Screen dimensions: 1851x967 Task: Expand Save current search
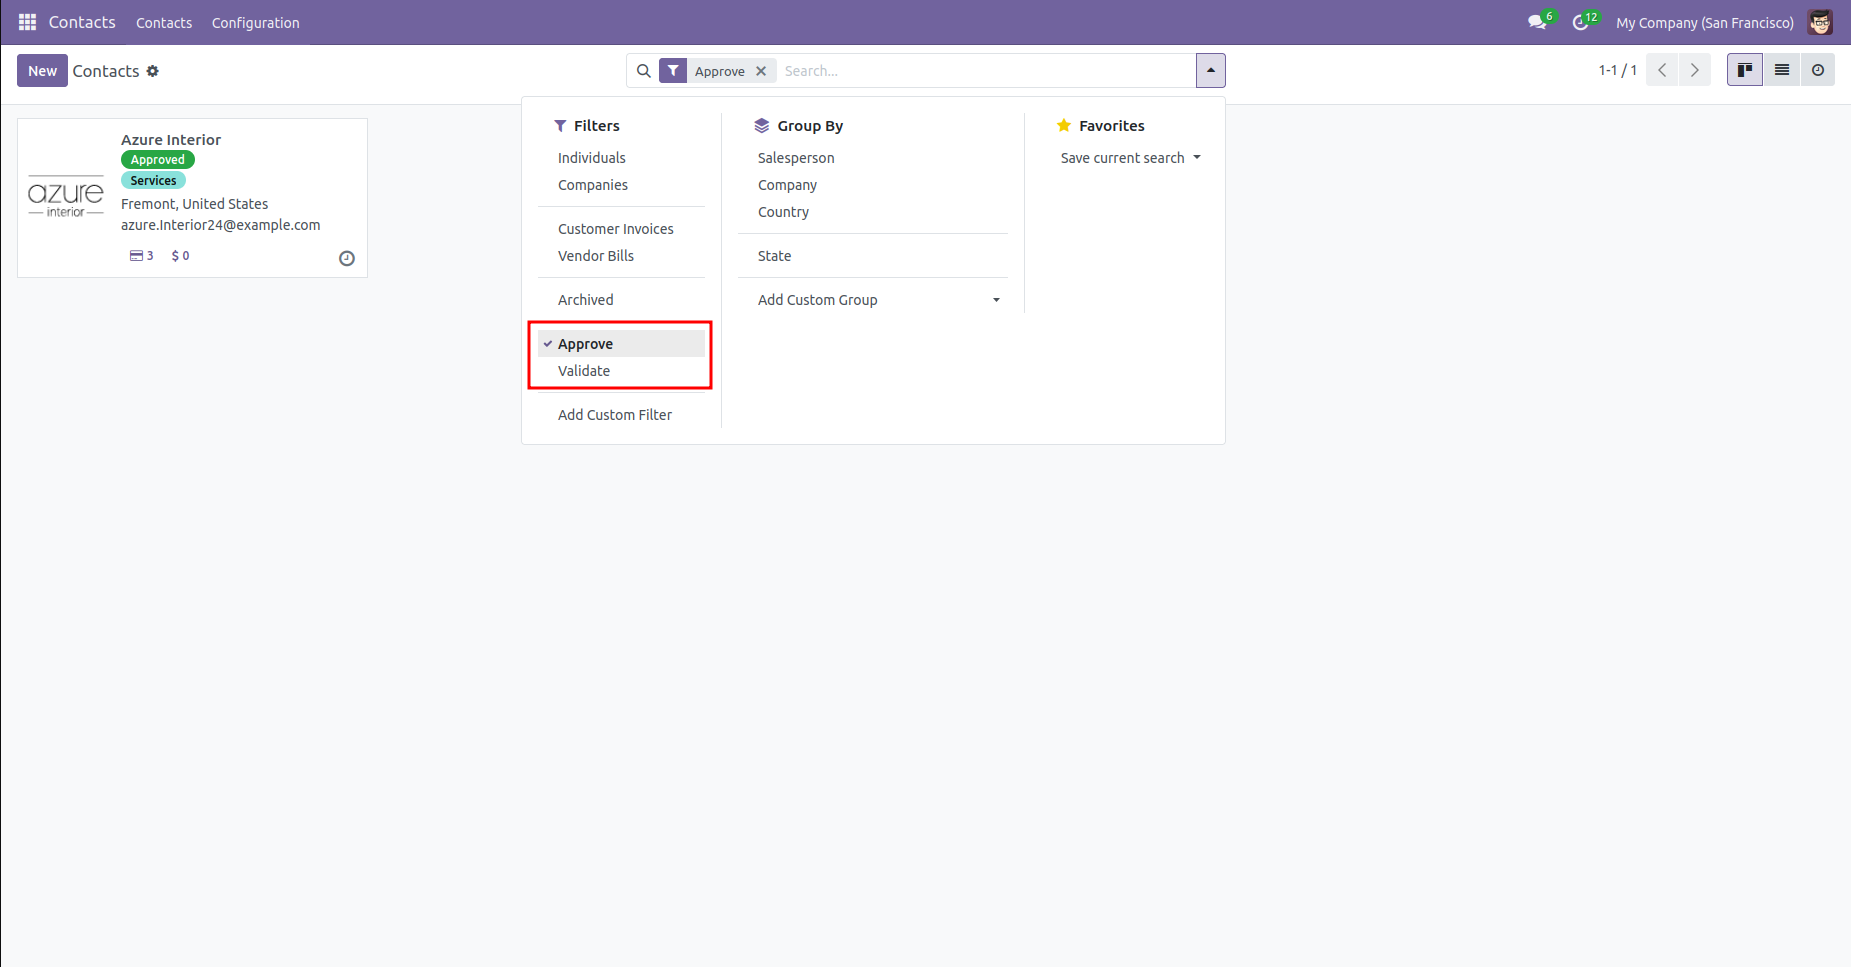[x=1130, y=158]
